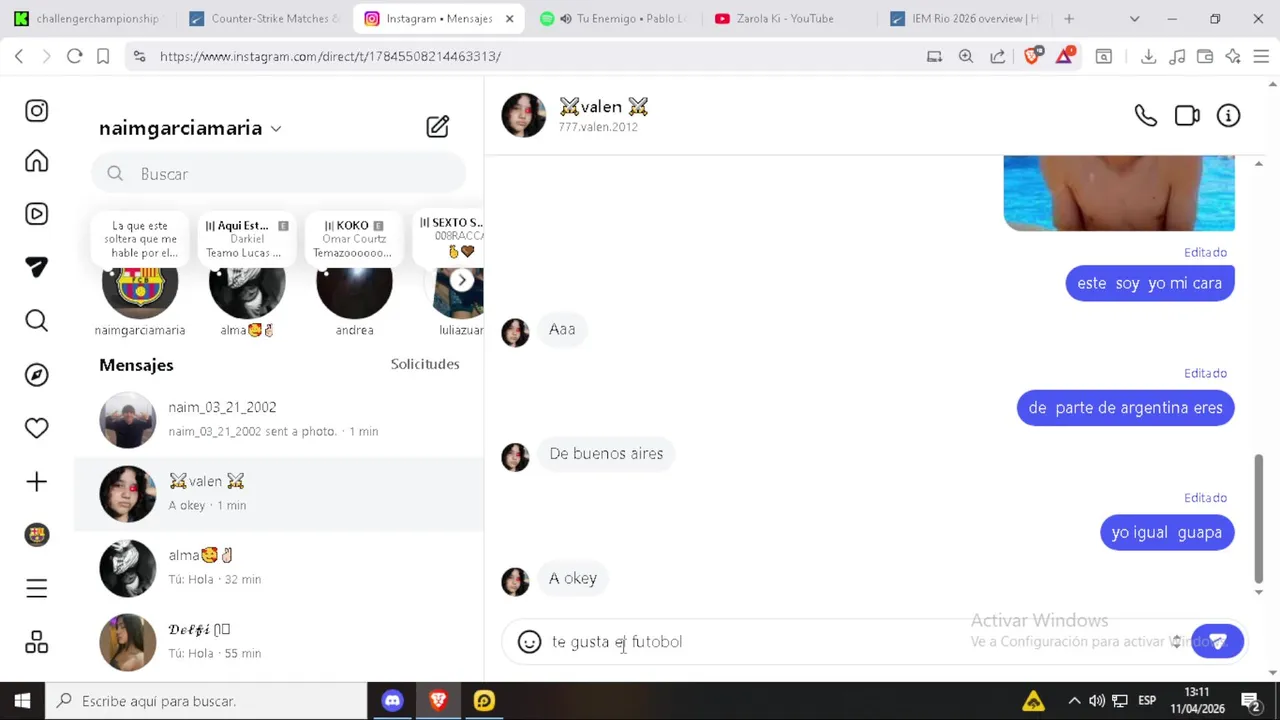Open the Explore compass icon
The image size is (1280, 720).
click(37, 375)
